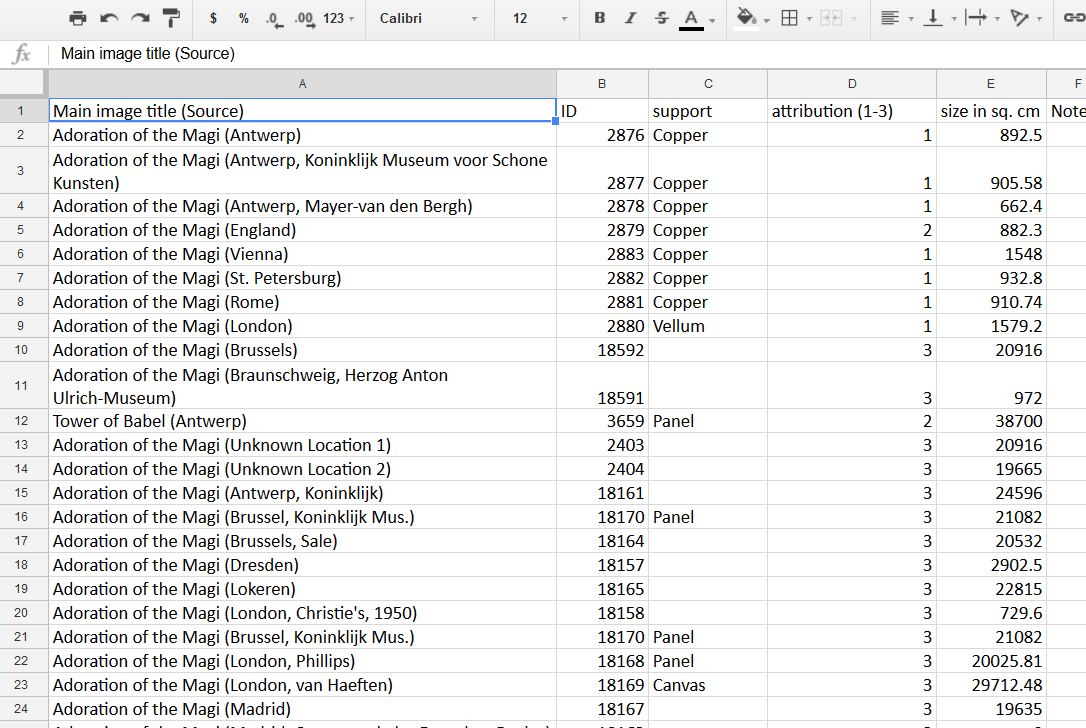Click the formula bar input

point(568,53)
